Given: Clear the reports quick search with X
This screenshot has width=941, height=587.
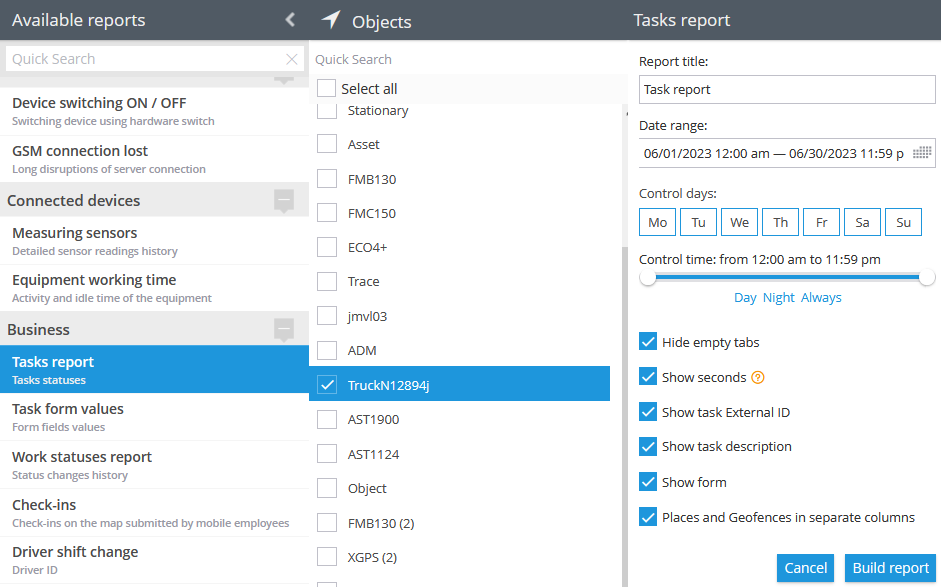Looking at the screenshot, I should [x=292, y=59].
